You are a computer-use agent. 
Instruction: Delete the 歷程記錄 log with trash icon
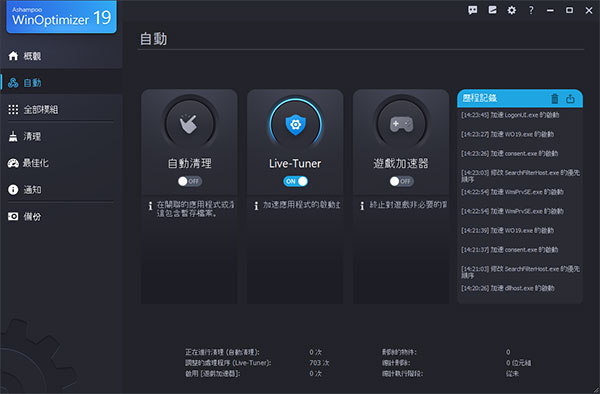554,99
